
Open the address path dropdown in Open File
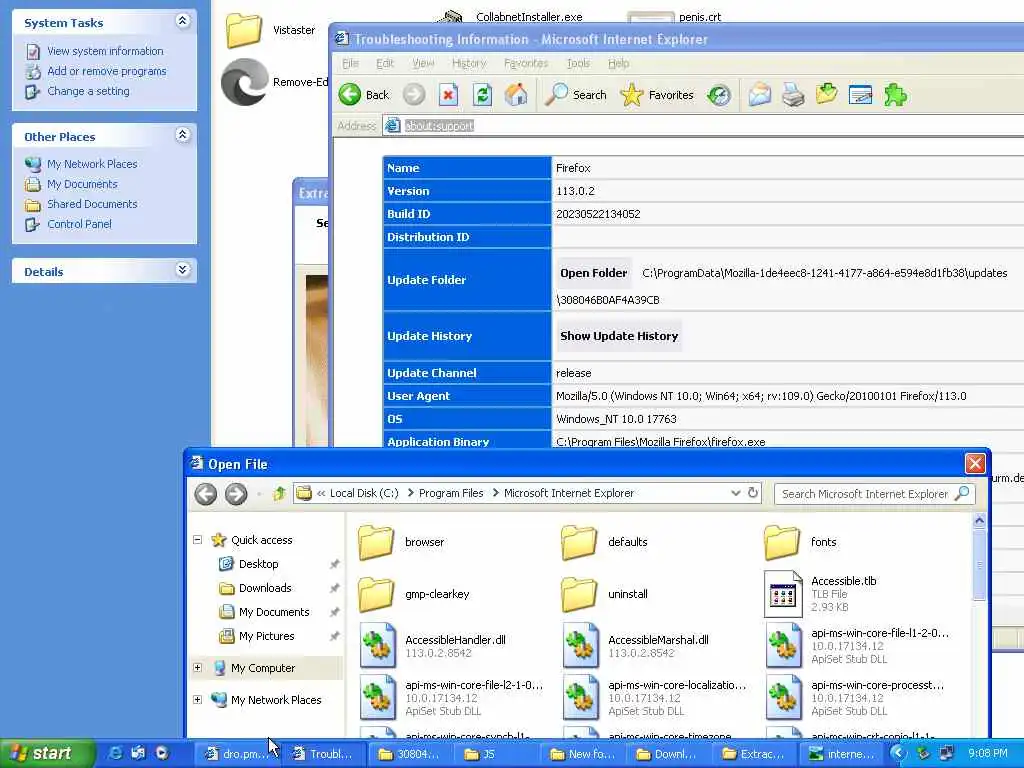pos(735,493)
